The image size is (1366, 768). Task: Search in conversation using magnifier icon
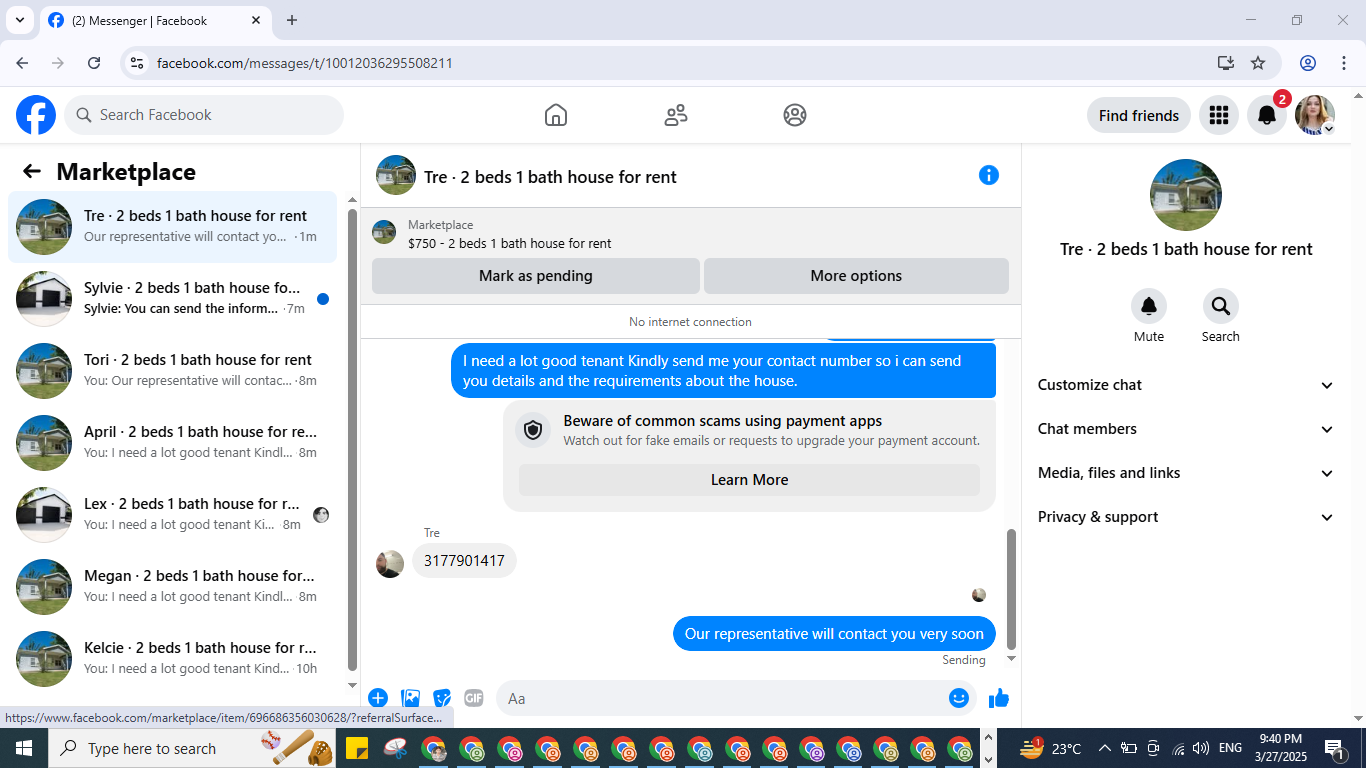pos(1221,306)
